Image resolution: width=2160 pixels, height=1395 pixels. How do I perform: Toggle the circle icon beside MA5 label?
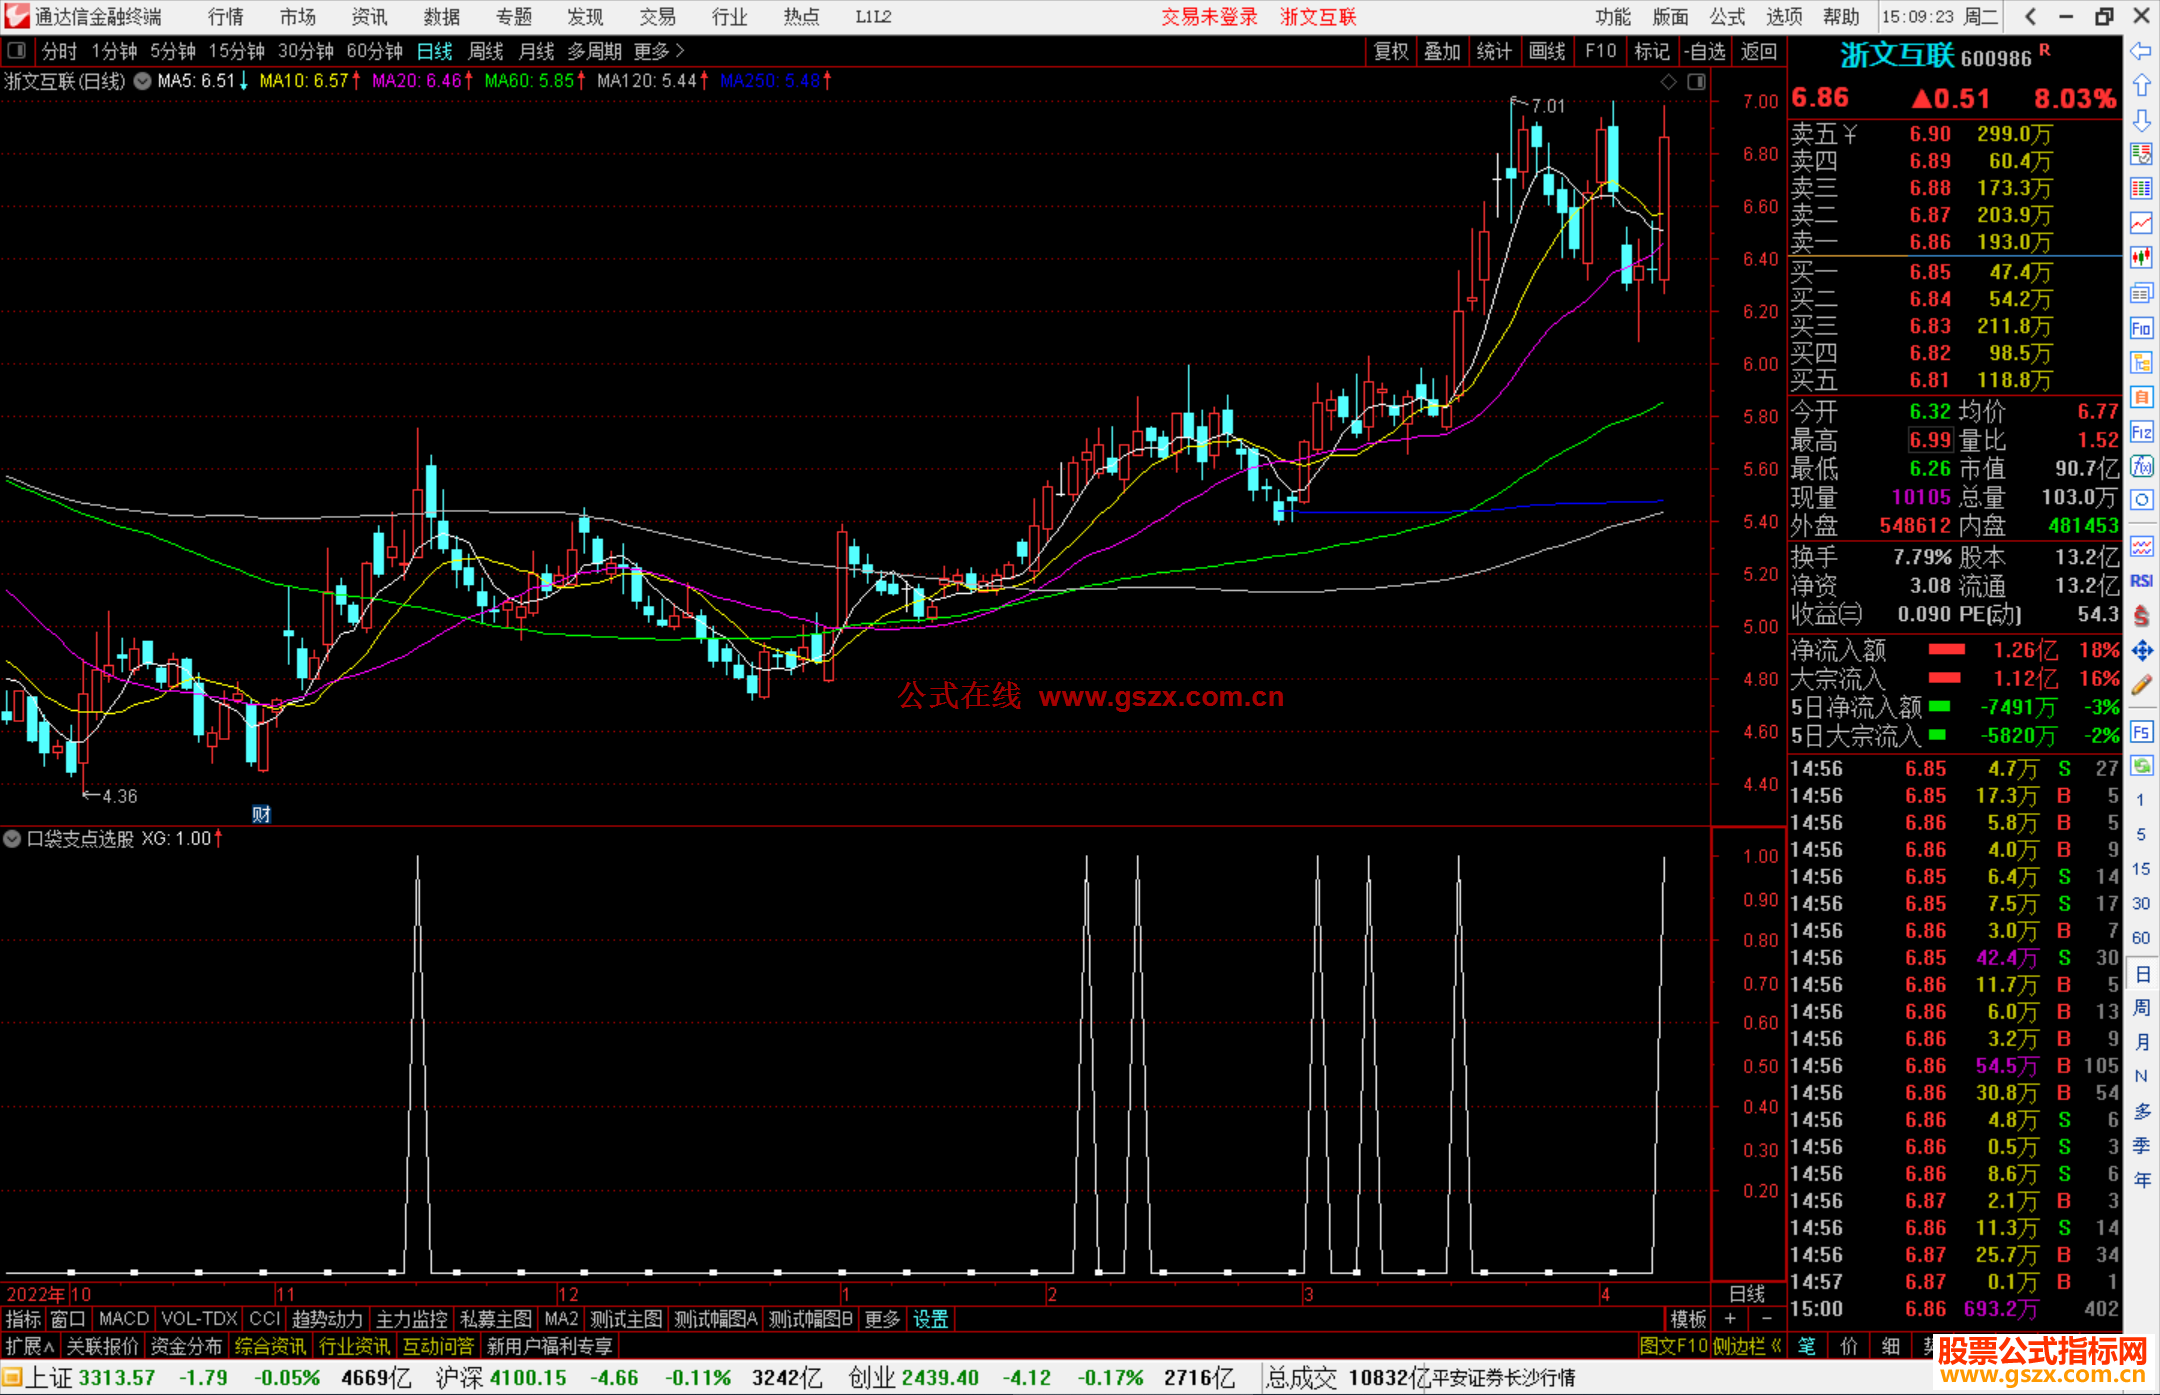click(143, 81)
